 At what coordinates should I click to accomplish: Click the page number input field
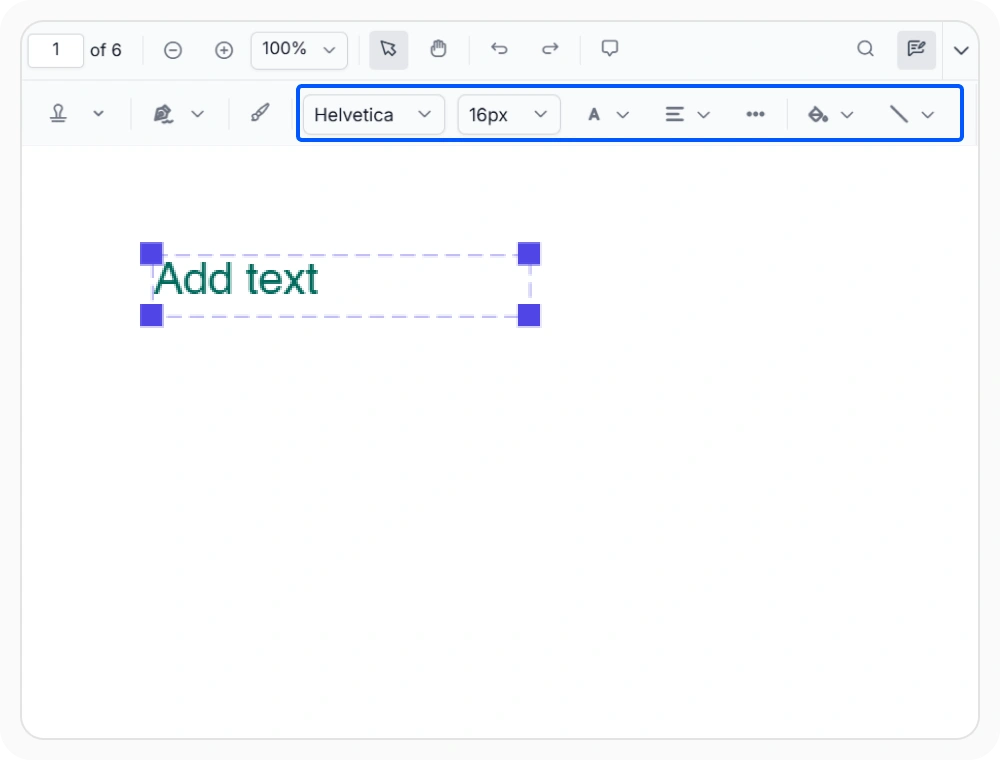tap(55, 50)
